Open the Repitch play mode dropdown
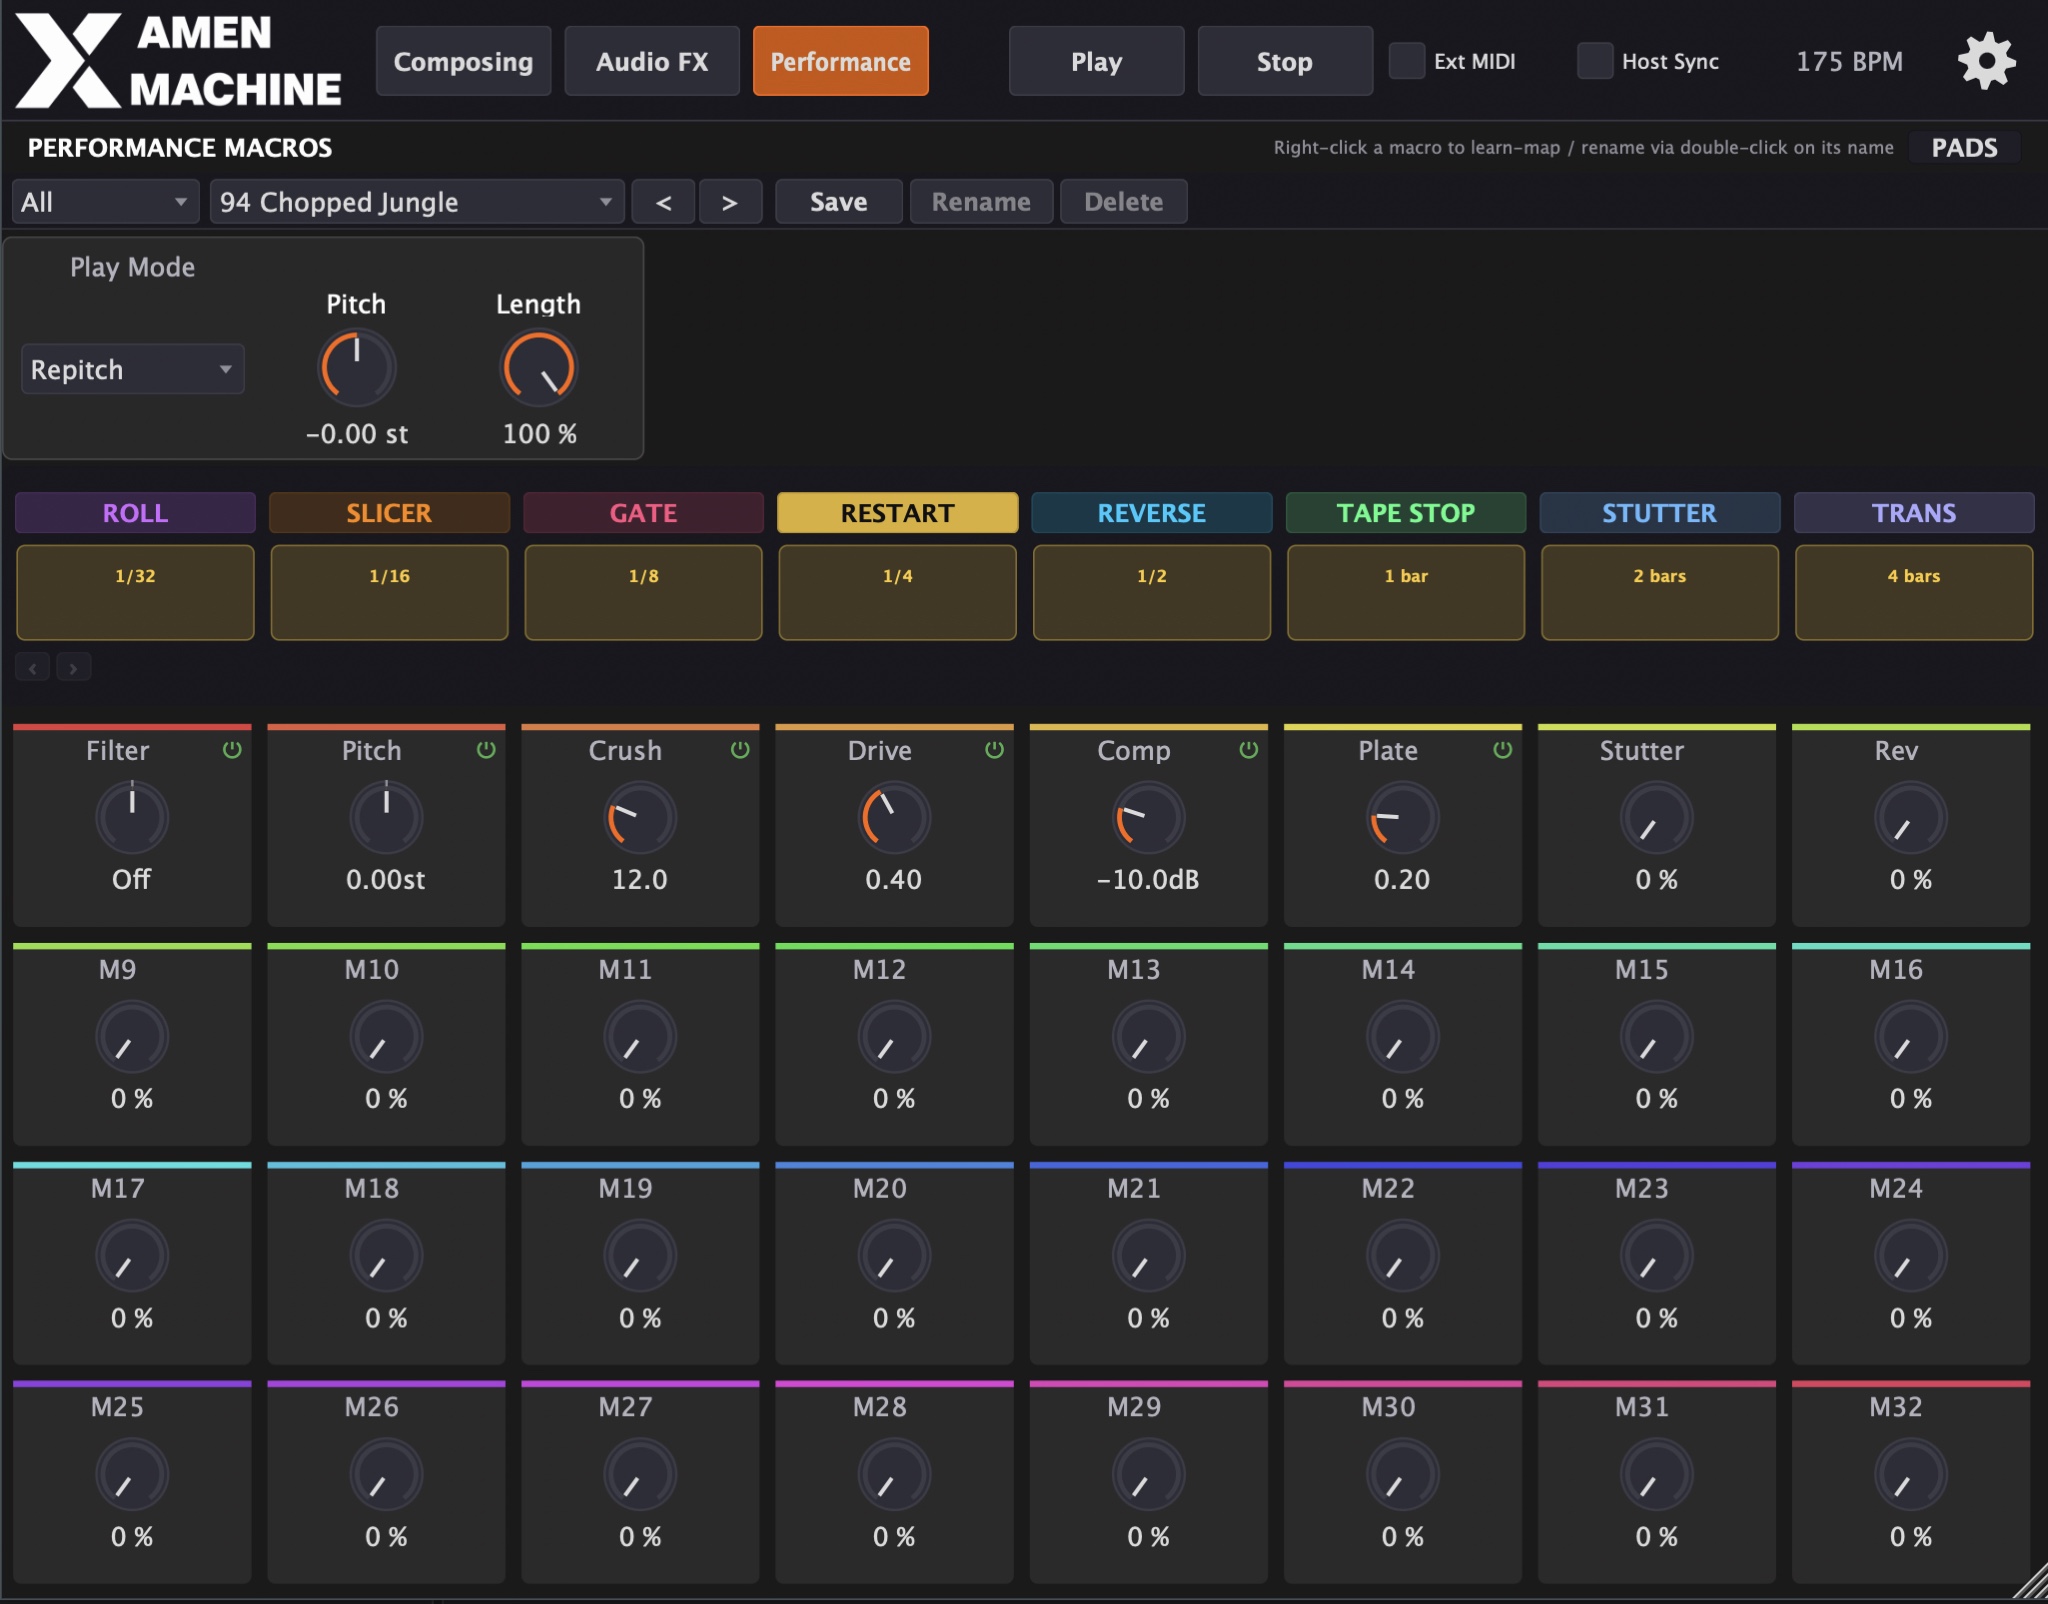 (x=132, y=369)
